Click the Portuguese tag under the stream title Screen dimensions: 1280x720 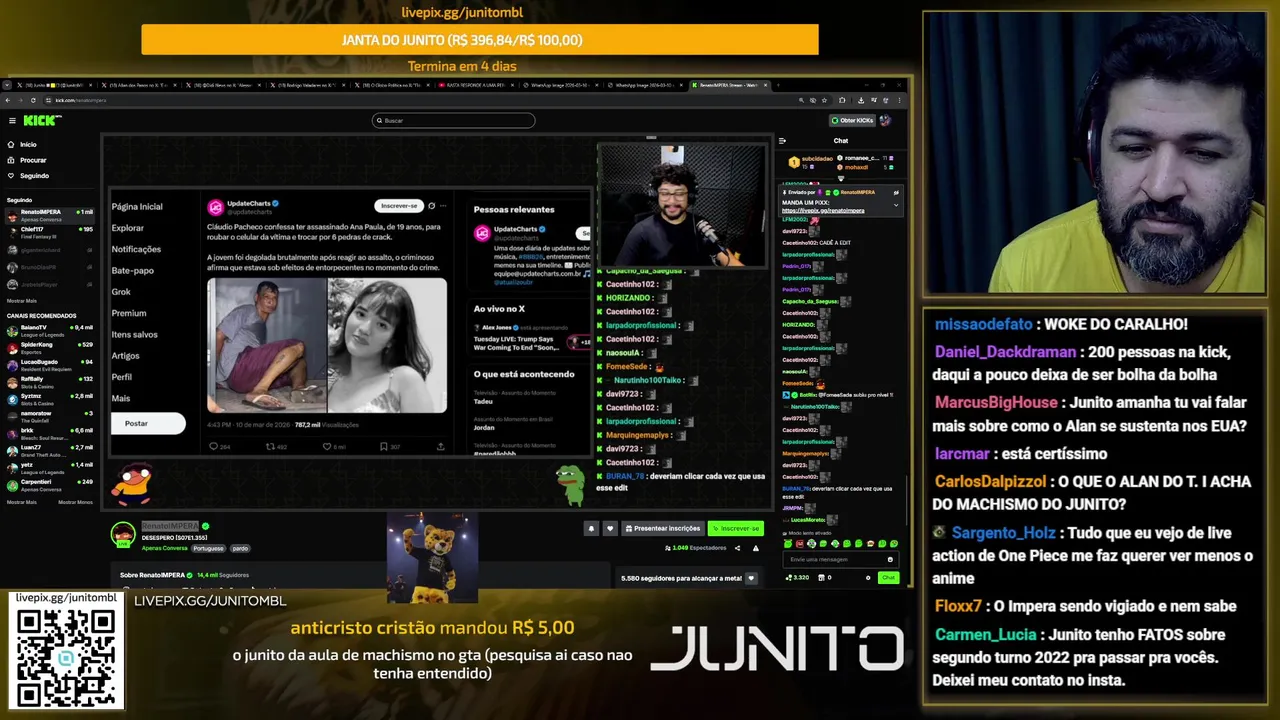tap(209, 548)
